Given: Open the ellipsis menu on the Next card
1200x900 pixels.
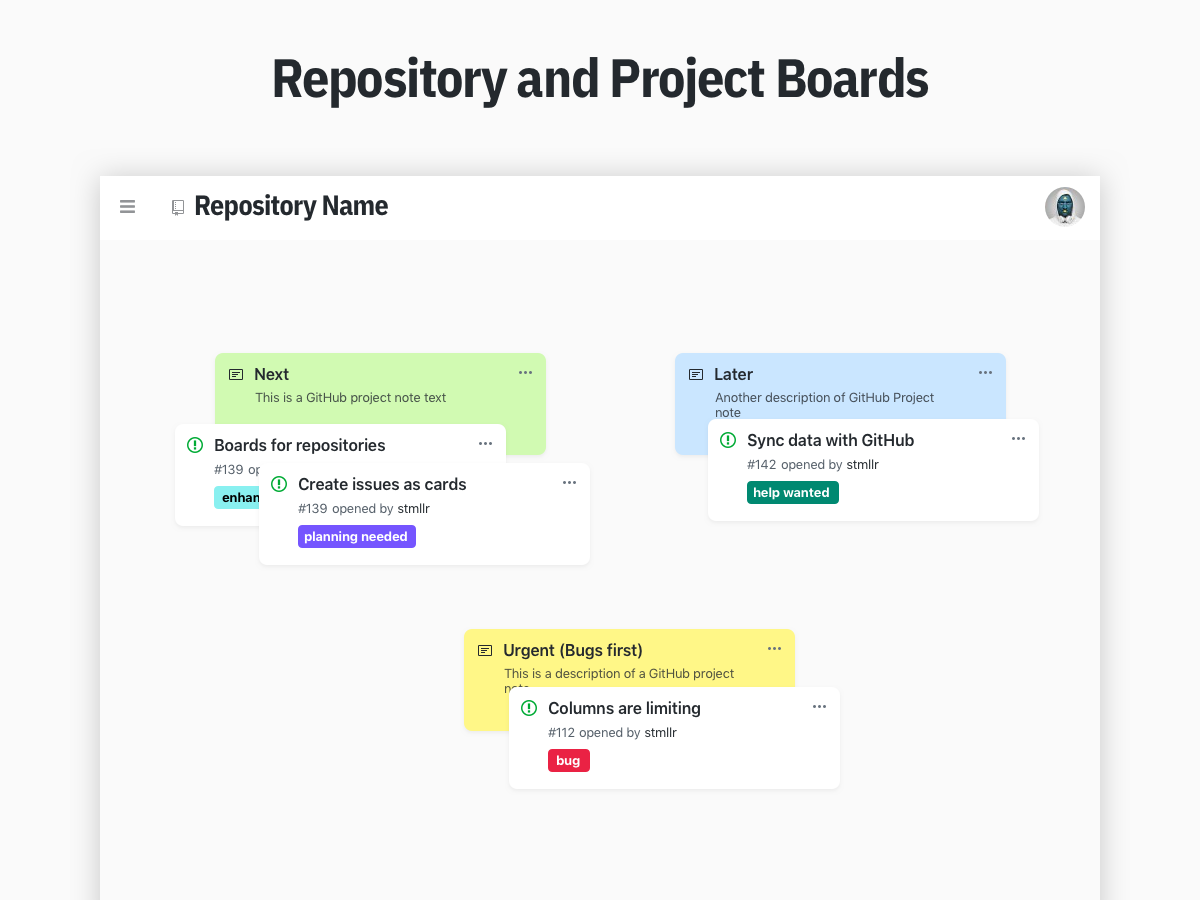Looking at the screenshot, I should pyautogui.click(x=525, y=372).
